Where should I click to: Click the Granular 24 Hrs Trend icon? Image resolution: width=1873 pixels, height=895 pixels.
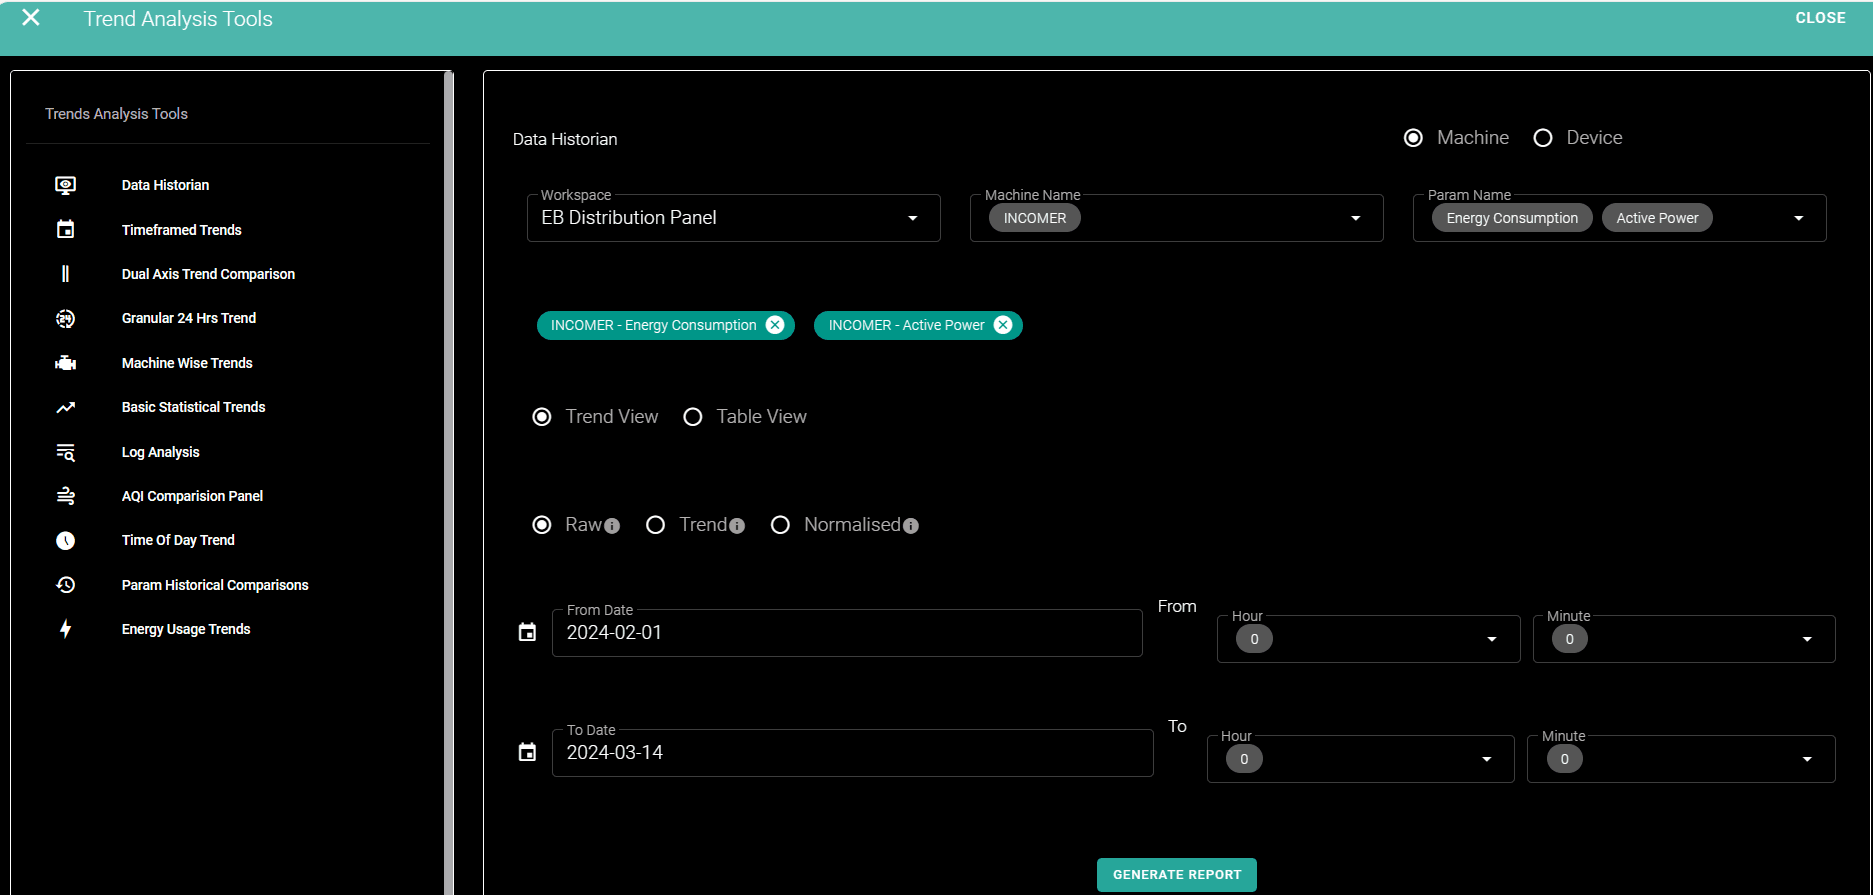point(65,319)
